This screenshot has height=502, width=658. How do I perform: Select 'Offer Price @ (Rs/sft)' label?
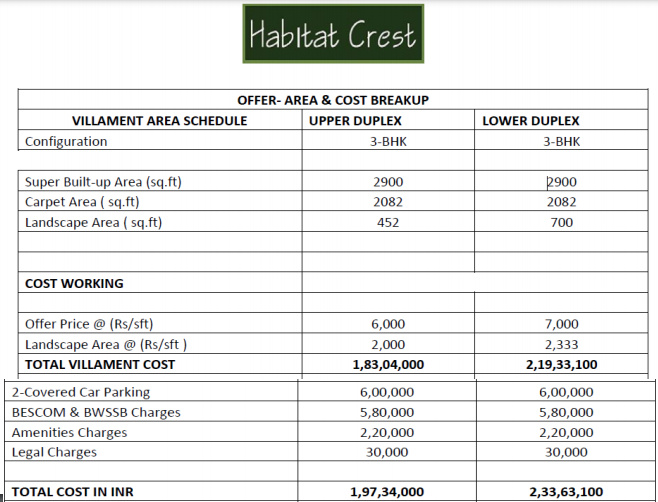(x=89, y=324)
